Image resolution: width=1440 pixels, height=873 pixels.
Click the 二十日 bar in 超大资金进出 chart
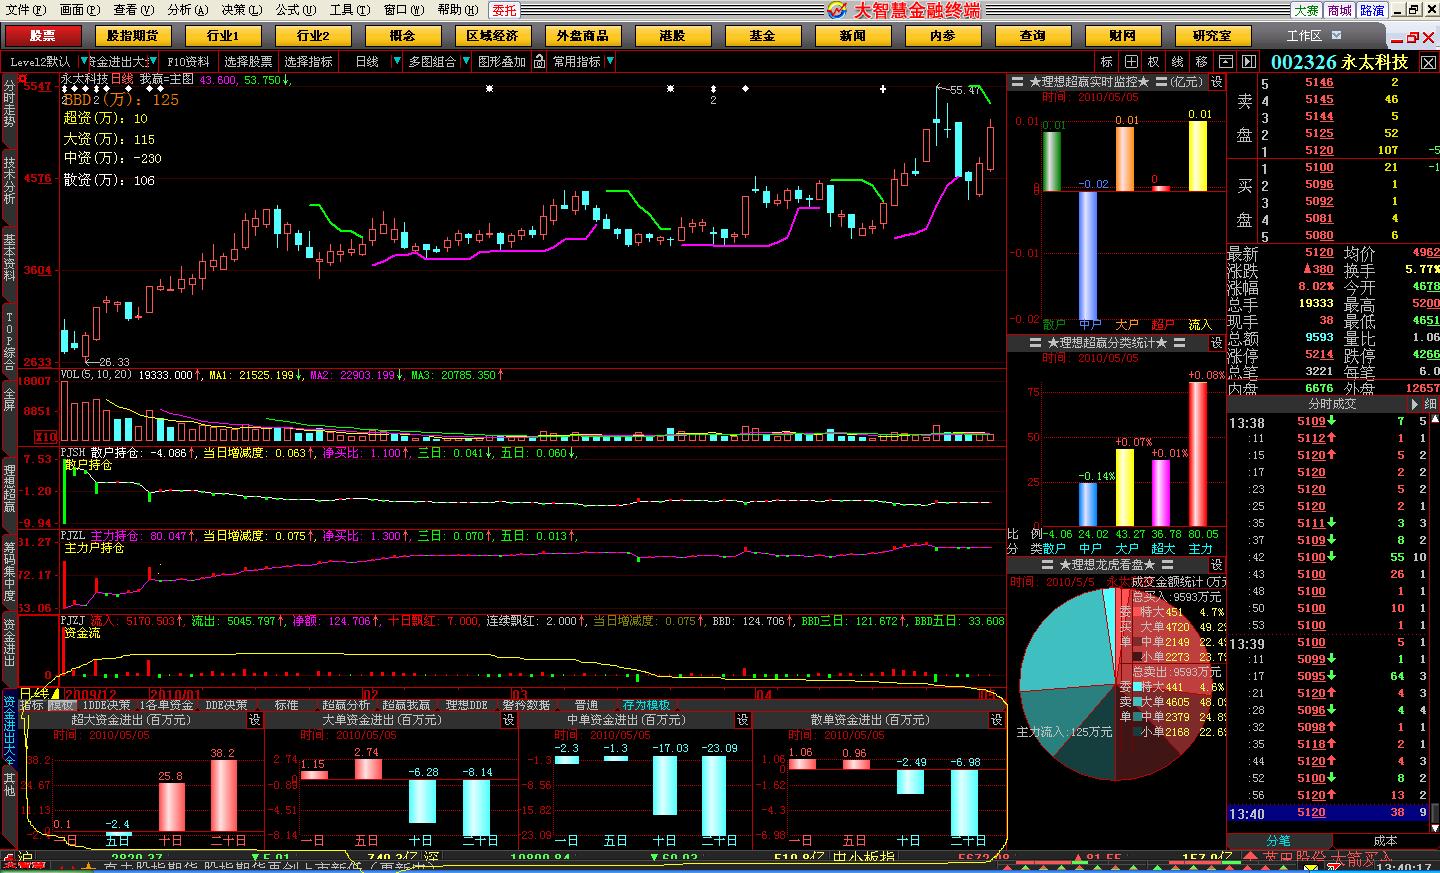[x=224, y=795]
